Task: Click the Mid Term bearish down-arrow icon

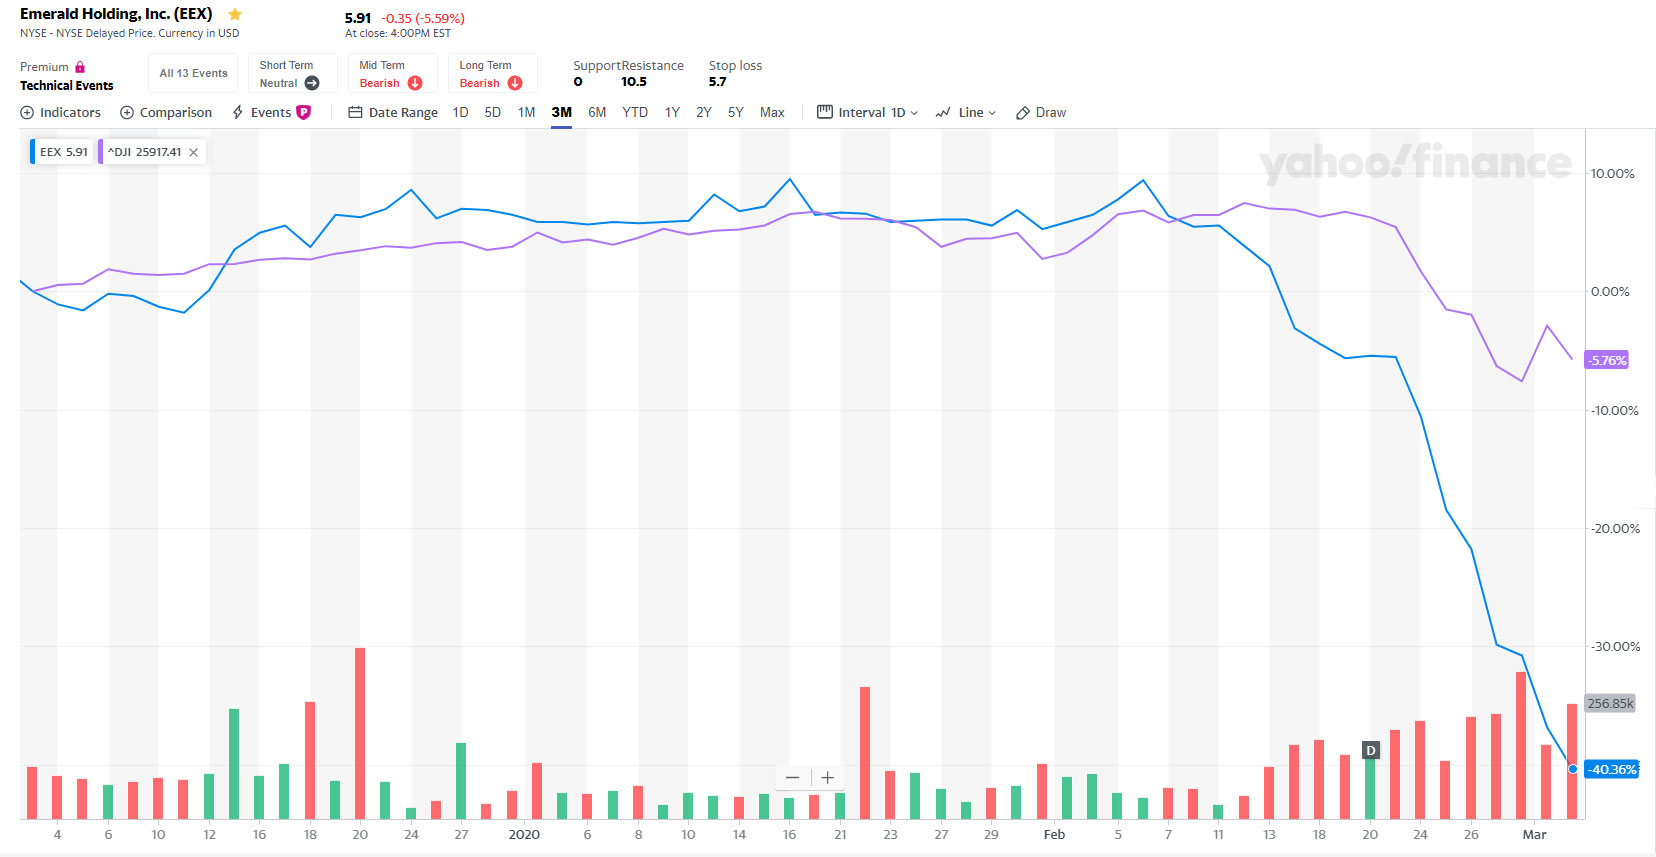Action: pyautogui.click(x=415, y=83)
